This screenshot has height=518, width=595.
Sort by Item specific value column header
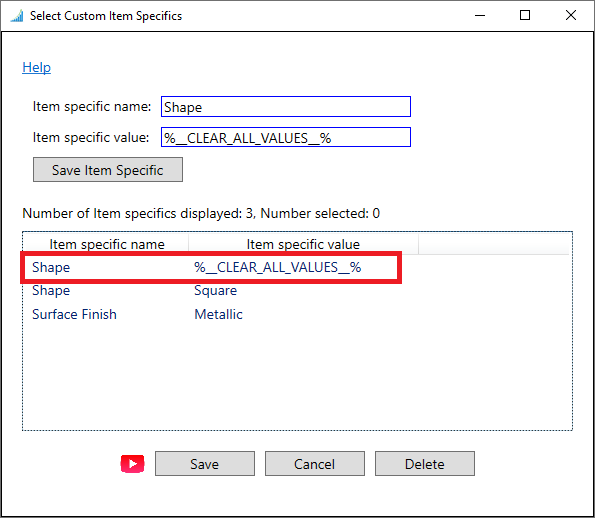pyautogui.click(x=303, y=244)
